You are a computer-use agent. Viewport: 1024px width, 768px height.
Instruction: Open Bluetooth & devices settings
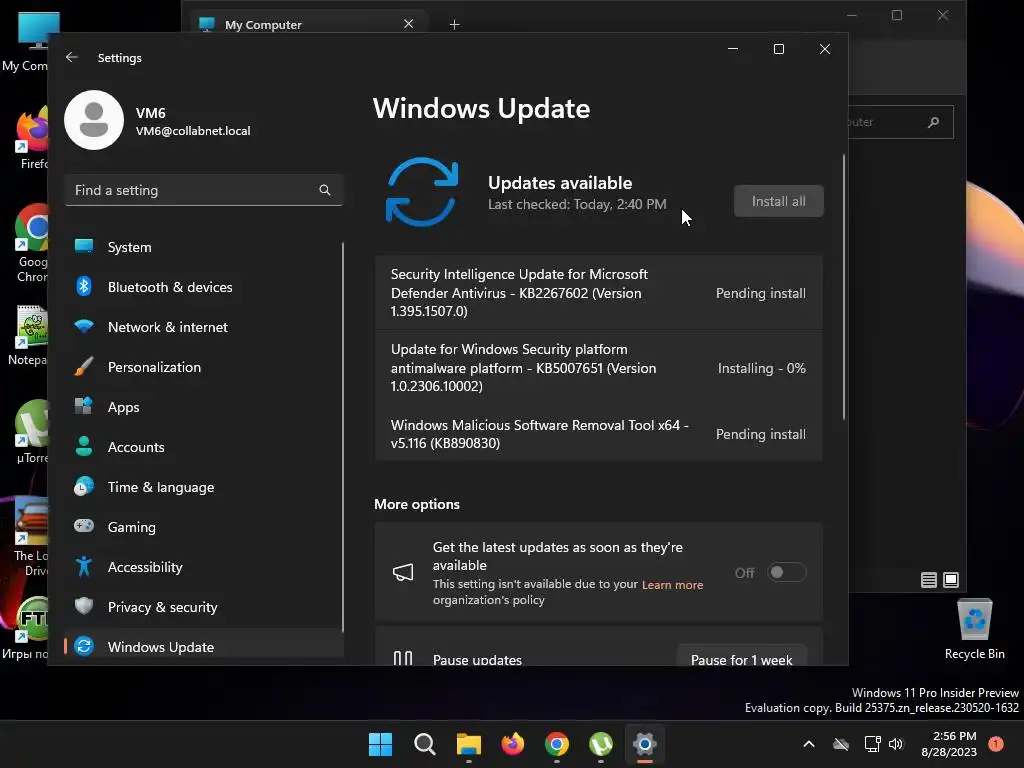coord(204,287)
